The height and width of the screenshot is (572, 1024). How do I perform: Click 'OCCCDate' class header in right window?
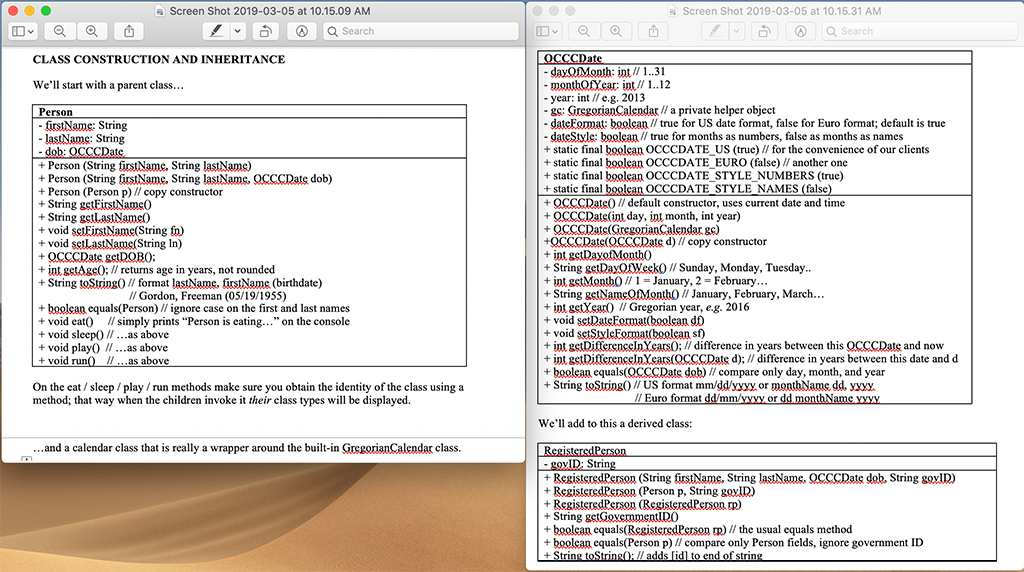pyautogui.click(x=573, y=58)
